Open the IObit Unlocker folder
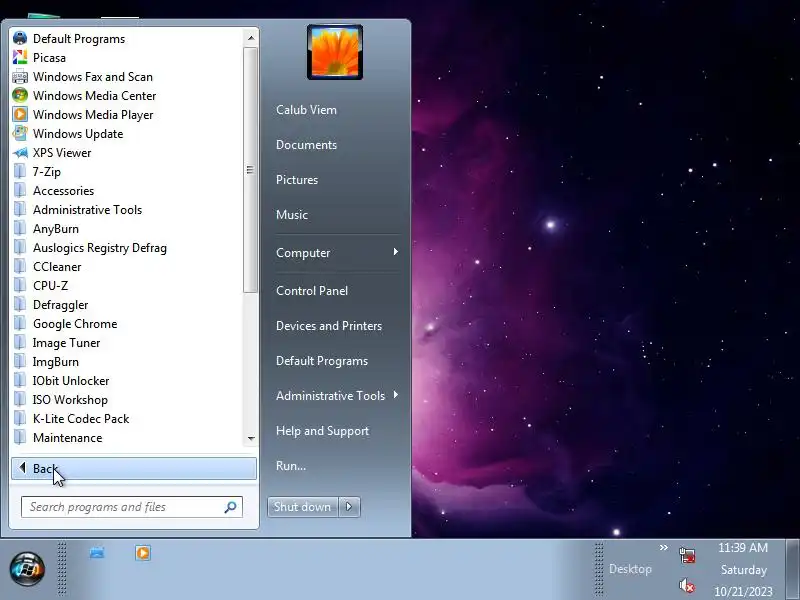This screenshot has width=800, height=600. click(71, 381)
